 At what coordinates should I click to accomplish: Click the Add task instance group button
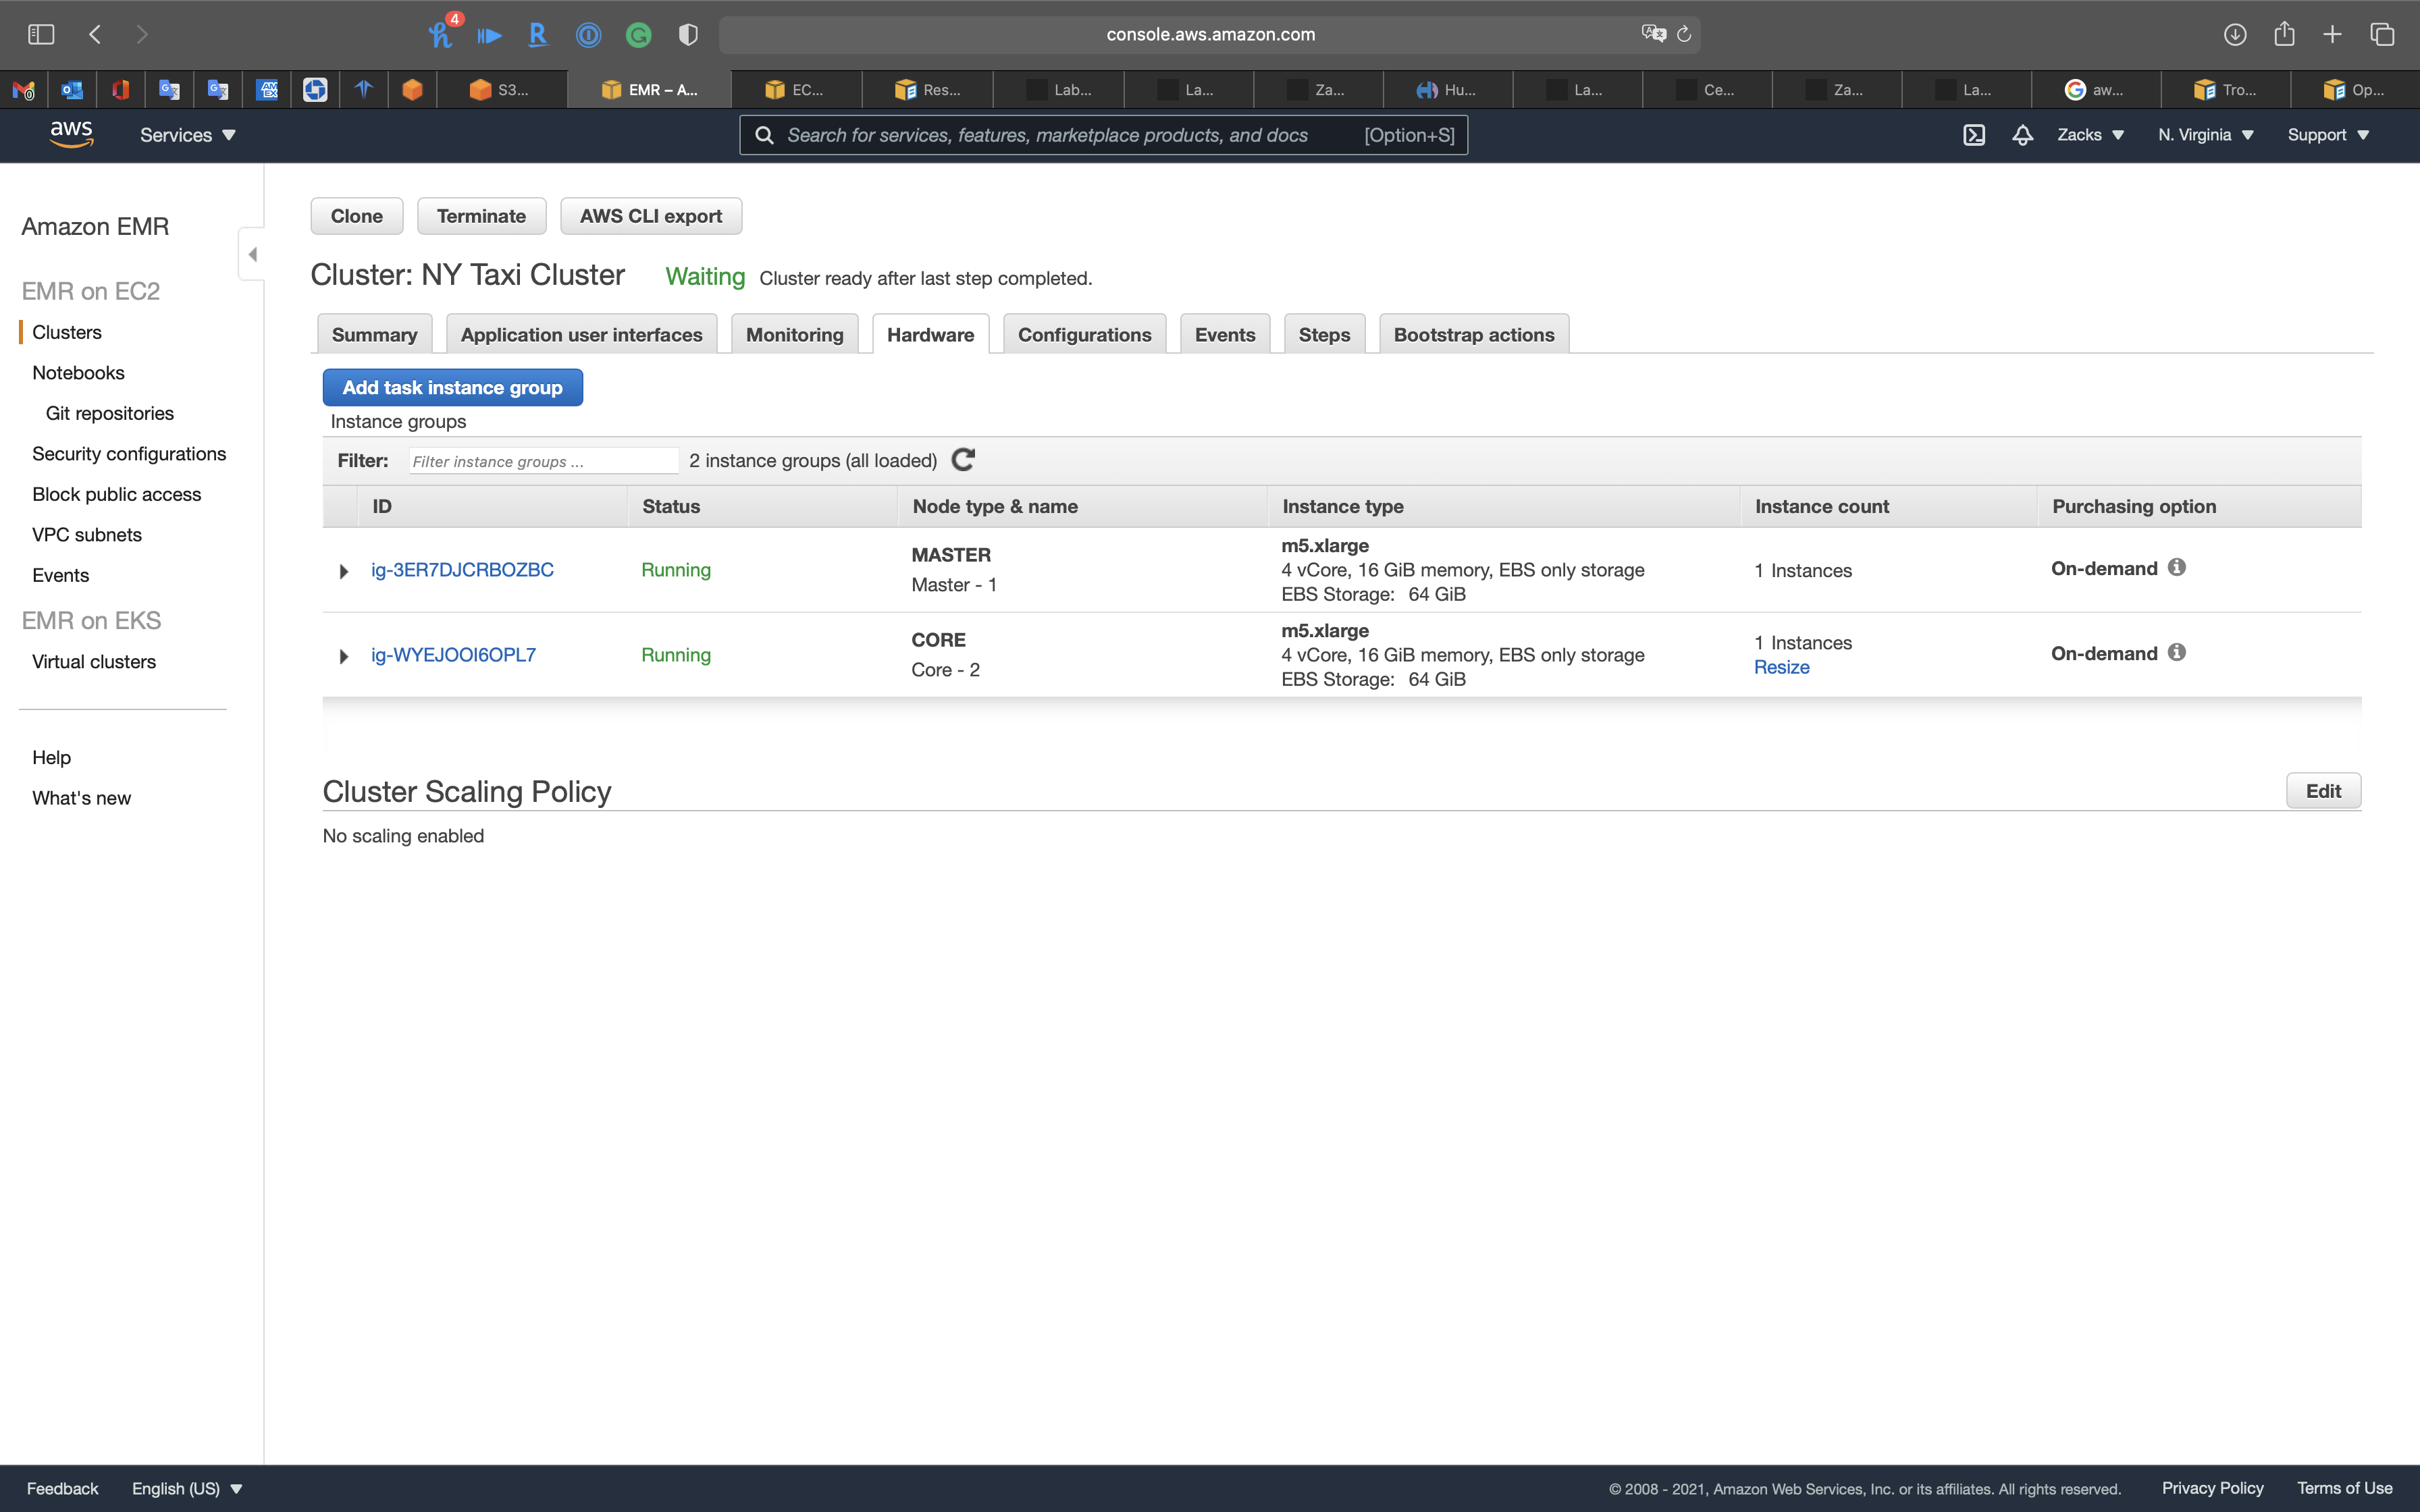(452, 388)
